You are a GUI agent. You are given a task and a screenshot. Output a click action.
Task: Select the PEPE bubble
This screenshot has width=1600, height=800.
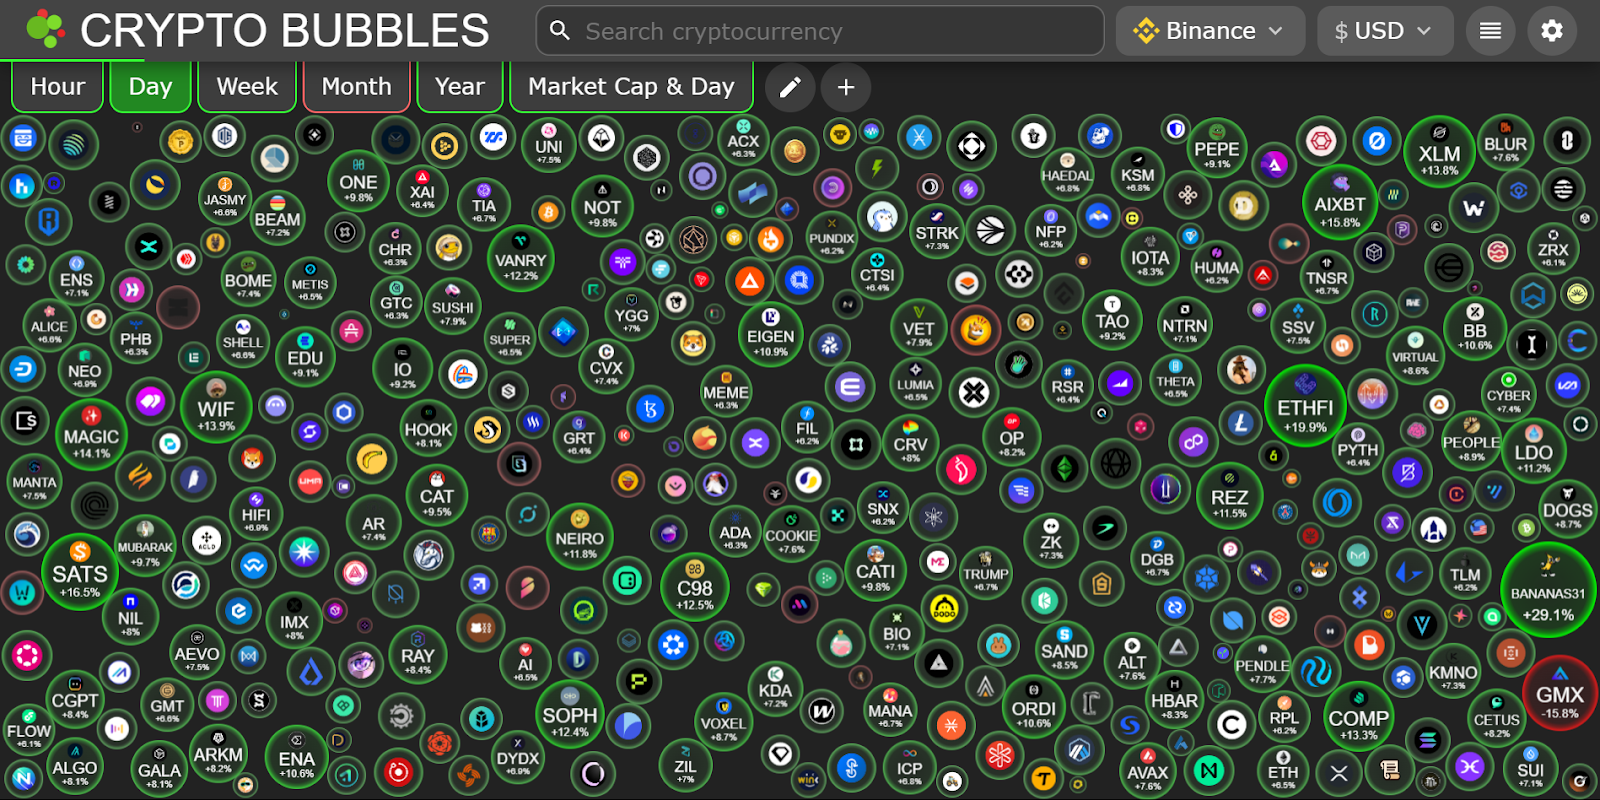[x=1217, y=147]
